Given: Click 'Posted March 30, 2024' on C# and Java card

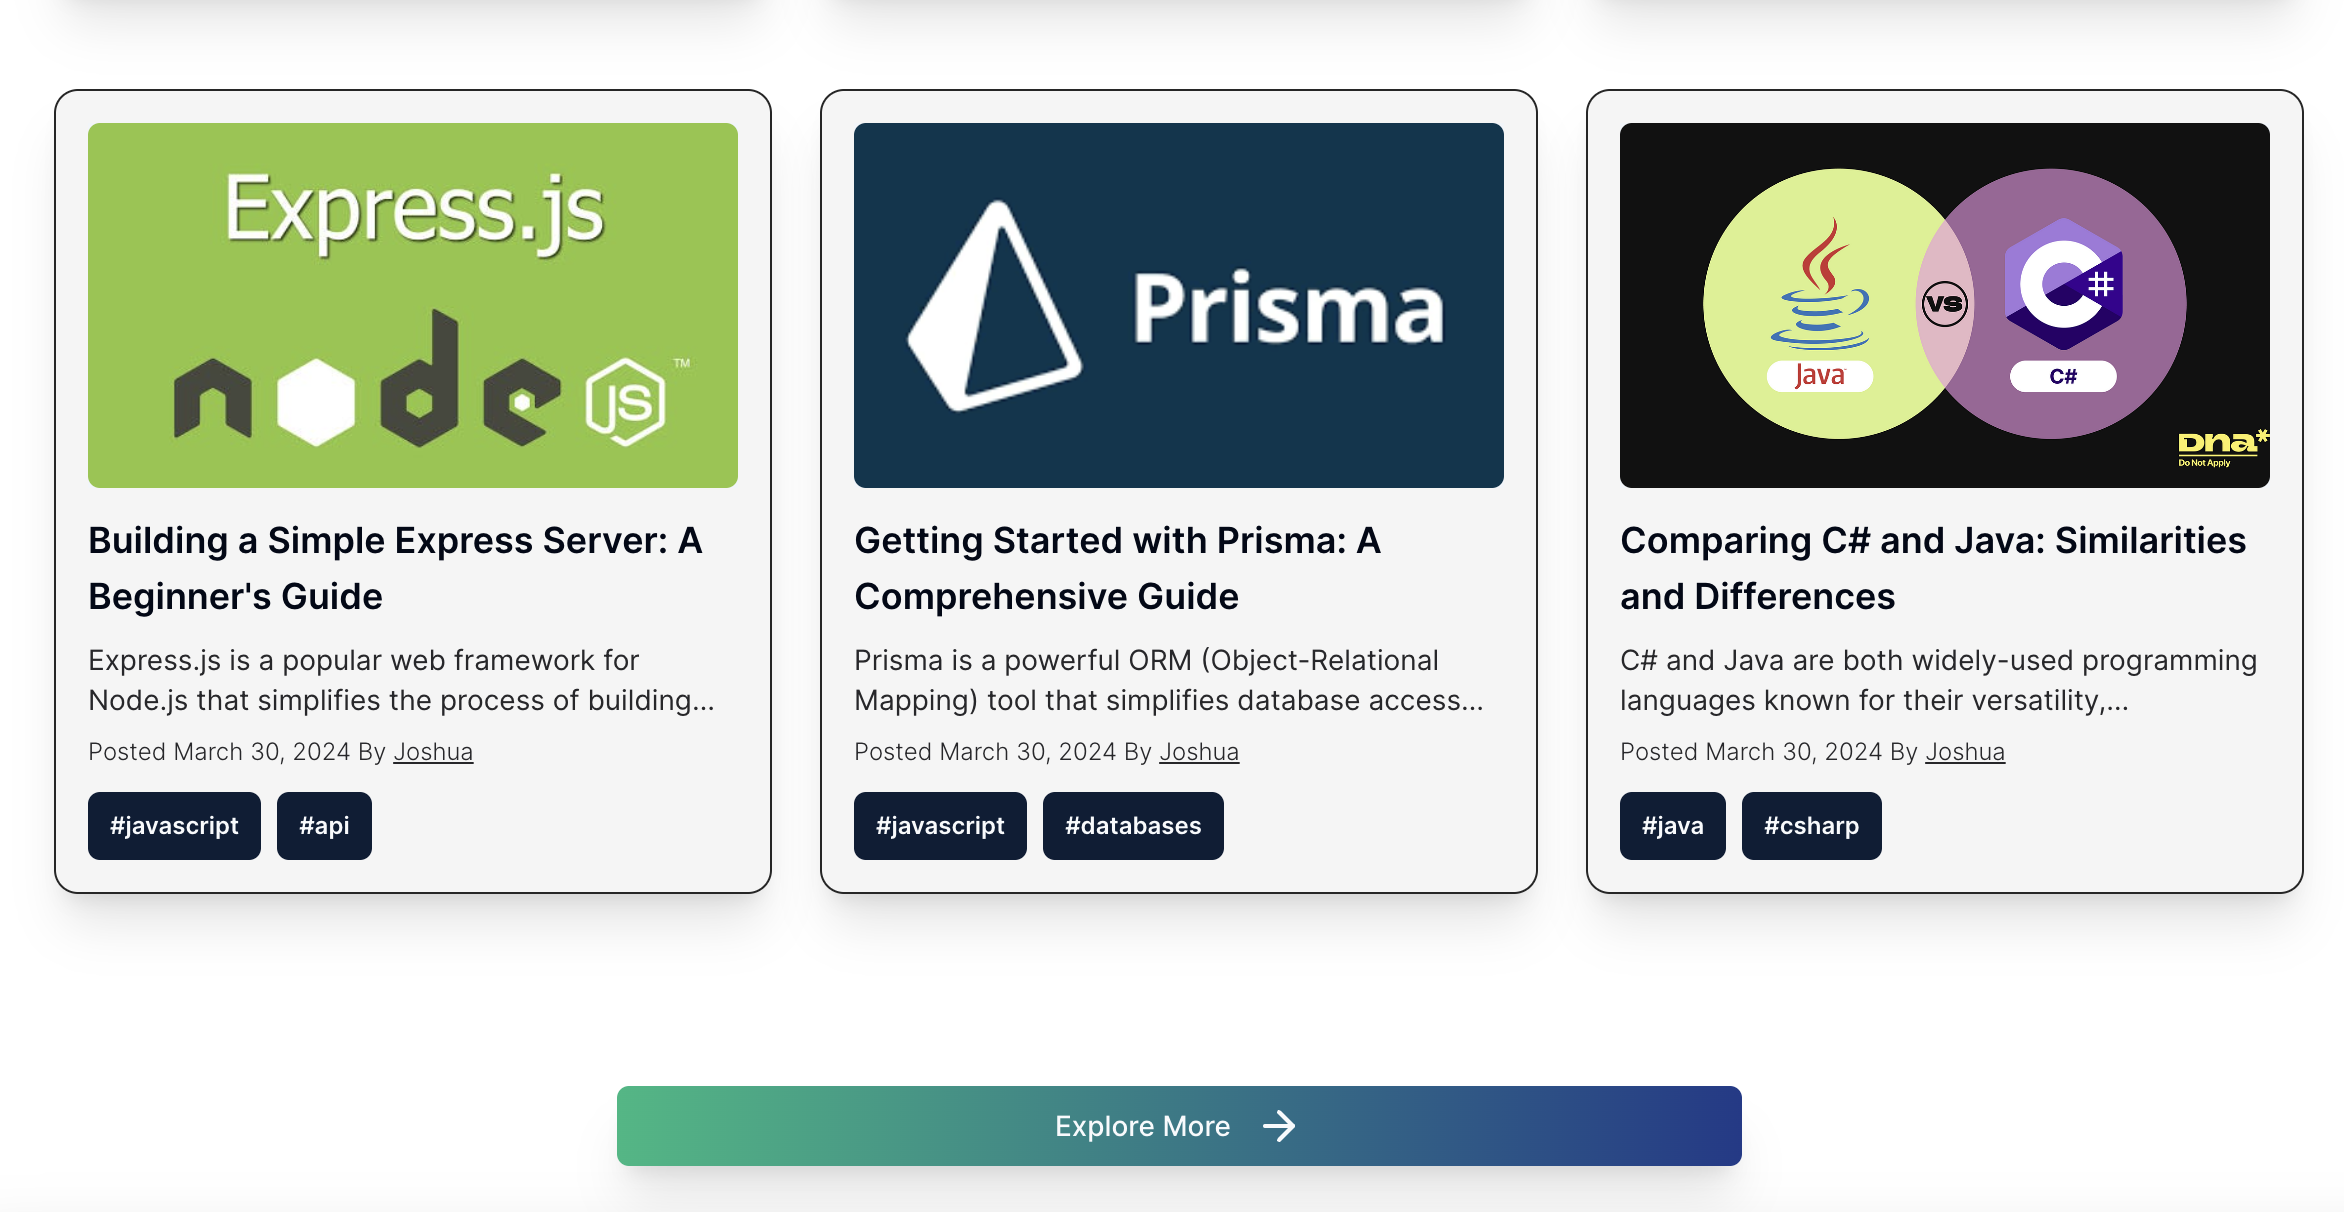Looking at the screenshot, I should [x=1751, y=752].
